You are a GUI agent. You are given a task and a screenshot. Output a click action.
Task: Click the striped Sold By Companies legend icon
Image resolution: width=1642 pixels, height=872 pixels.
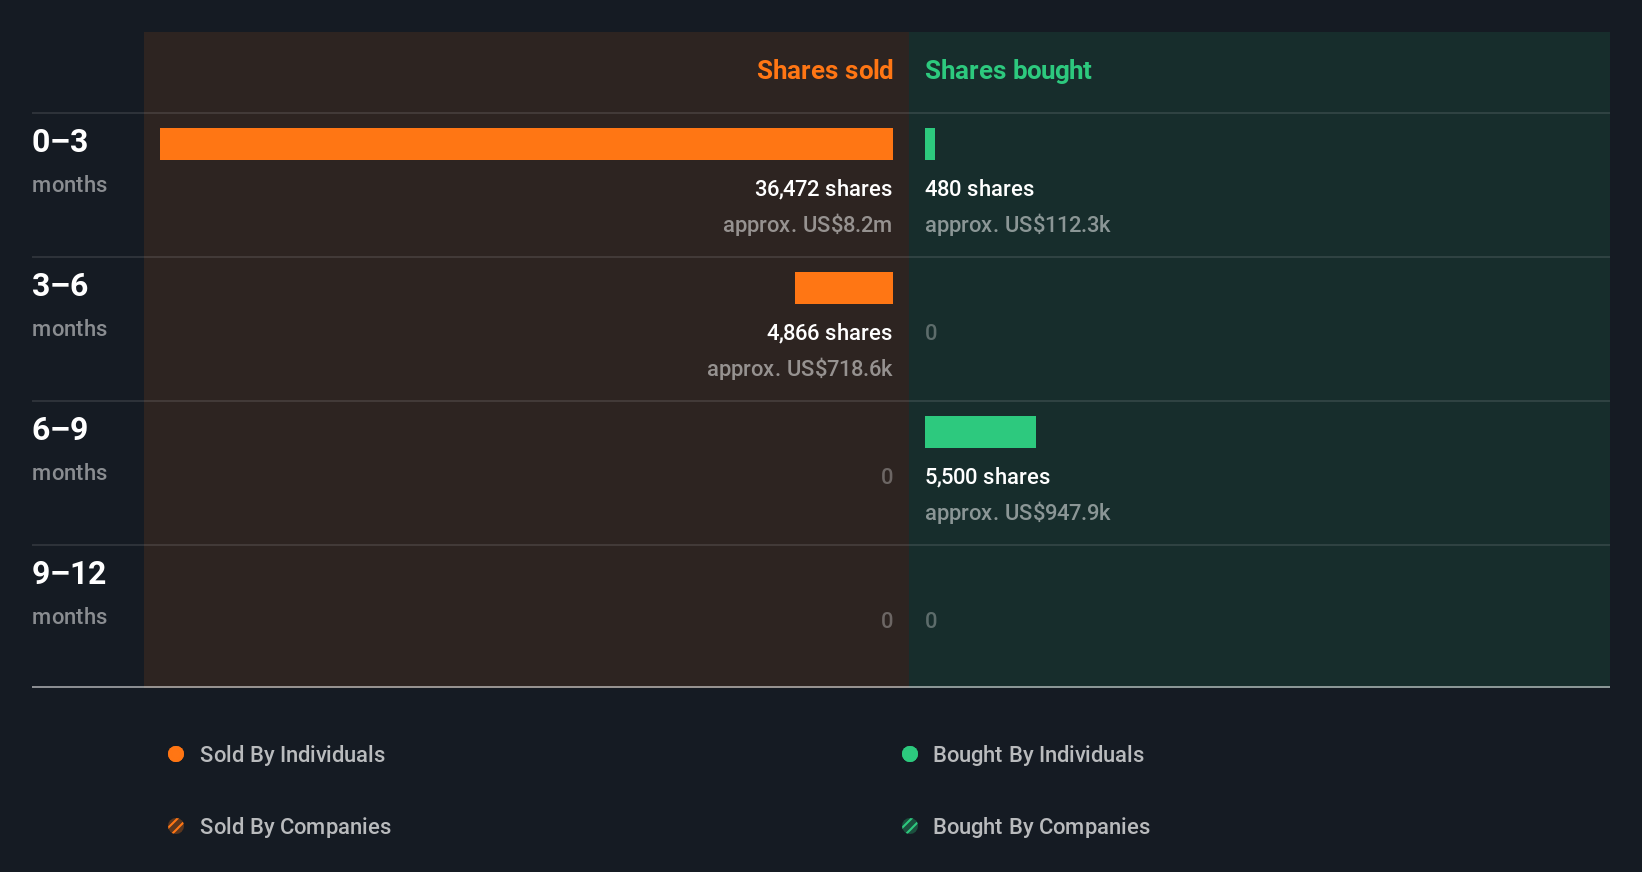click(176, 826)
